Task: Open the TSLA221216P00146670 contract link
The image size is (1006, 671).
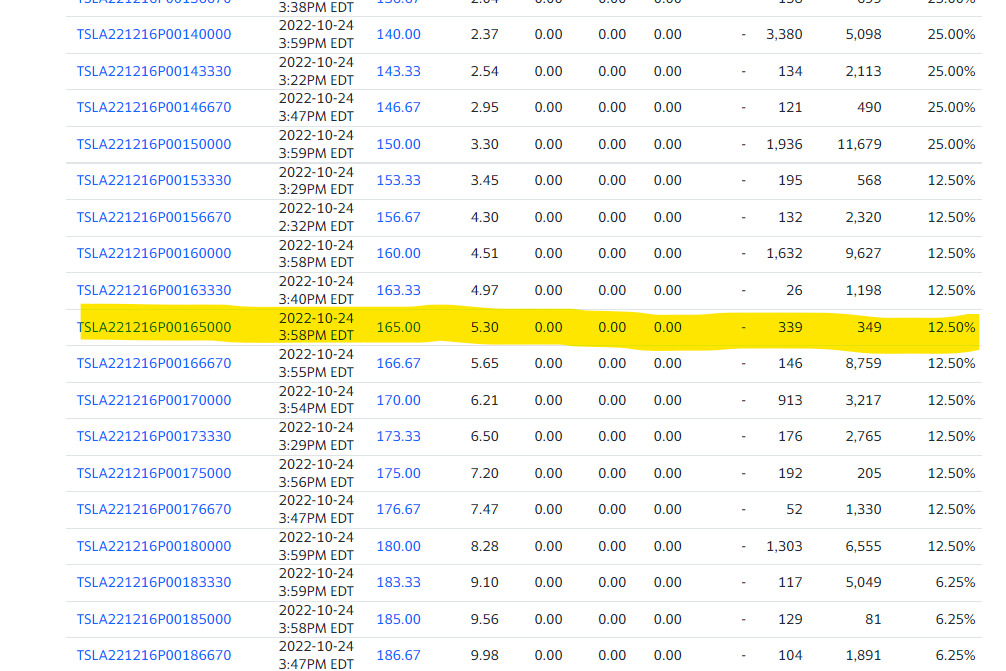Action: [x=154, y=107]
